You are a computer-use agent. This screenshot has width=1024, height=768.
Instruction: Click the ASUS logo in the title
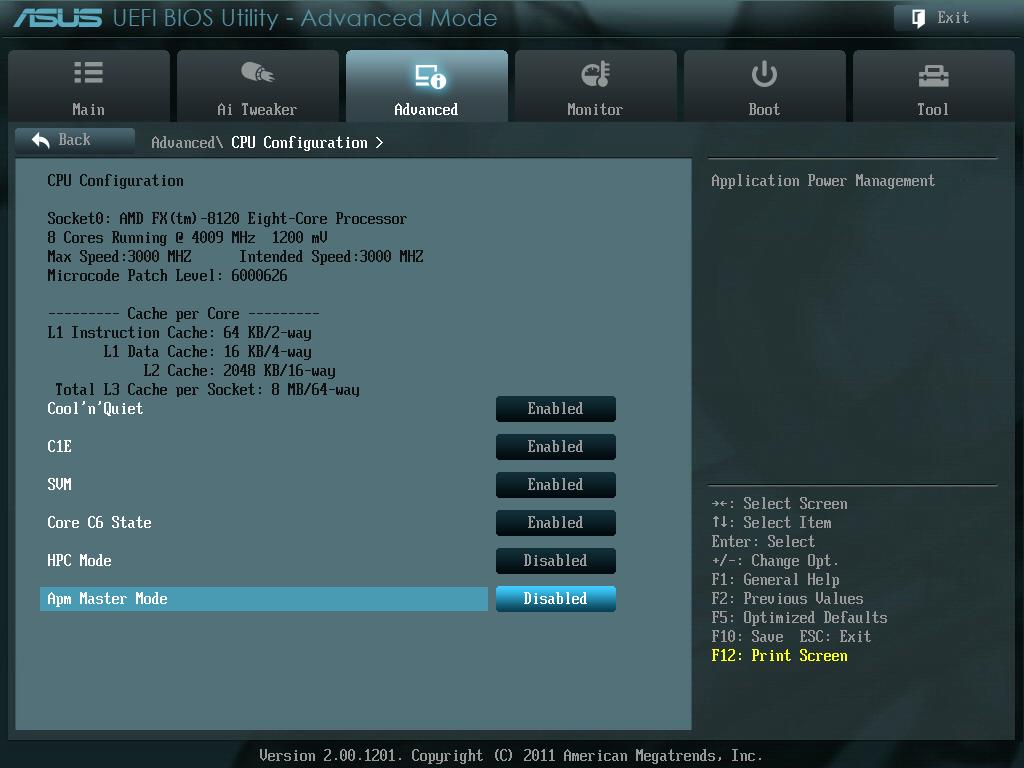point(58,18)
